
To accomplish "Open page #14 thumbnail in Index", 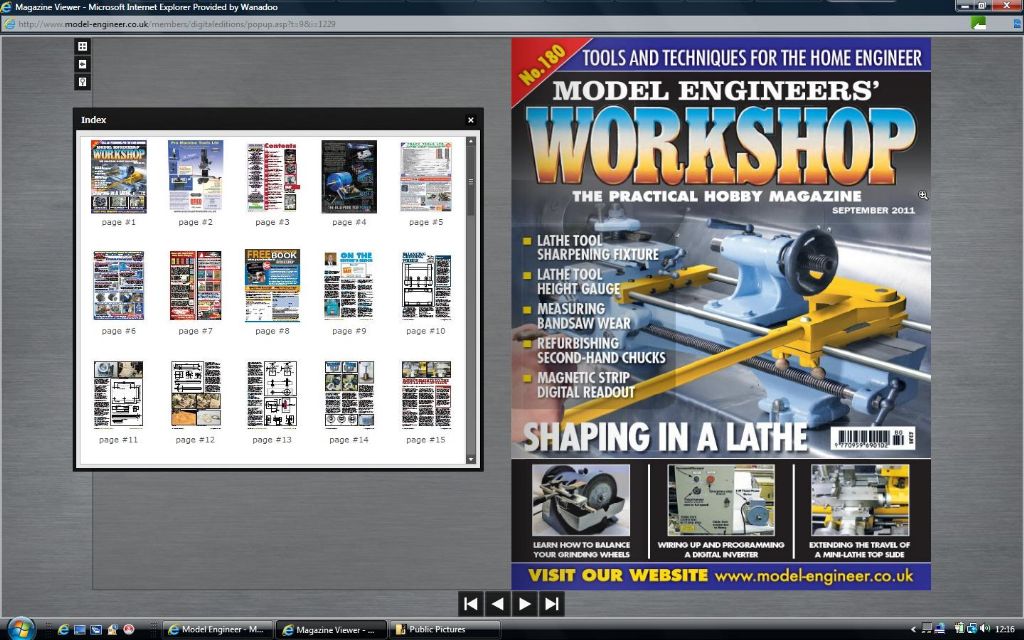I will click(x=349, y=394).
